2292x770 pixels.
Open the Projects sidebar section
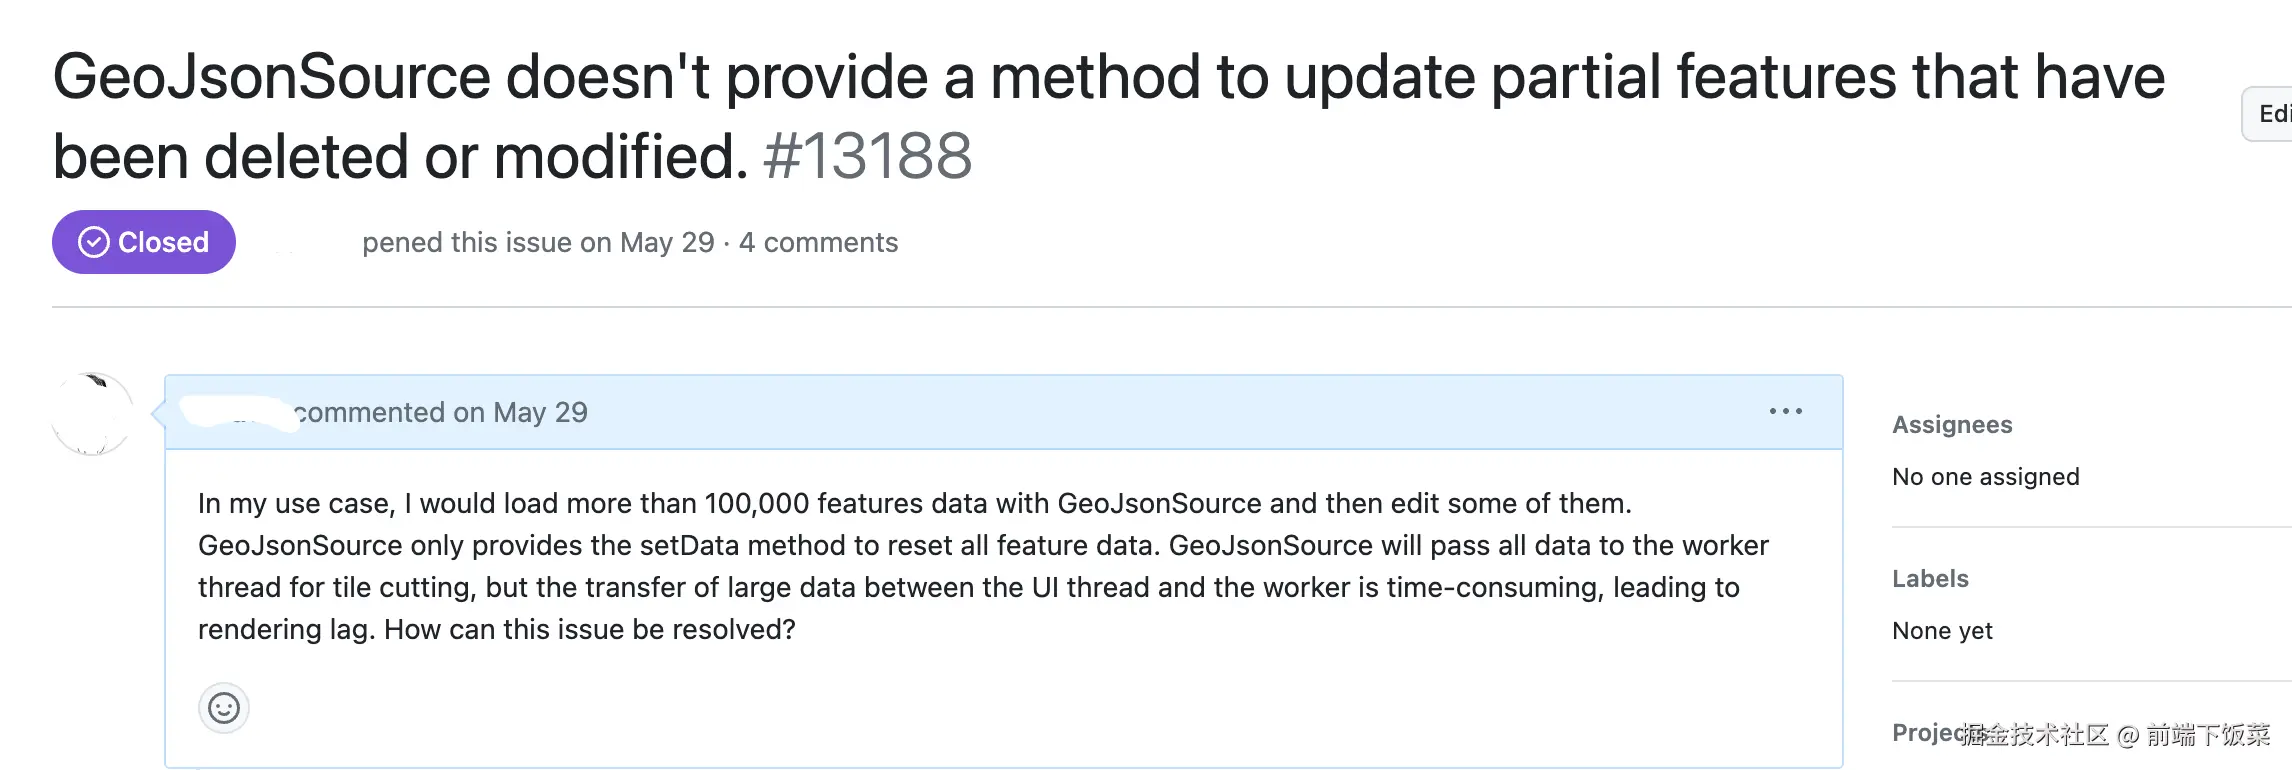(1924, 733)
